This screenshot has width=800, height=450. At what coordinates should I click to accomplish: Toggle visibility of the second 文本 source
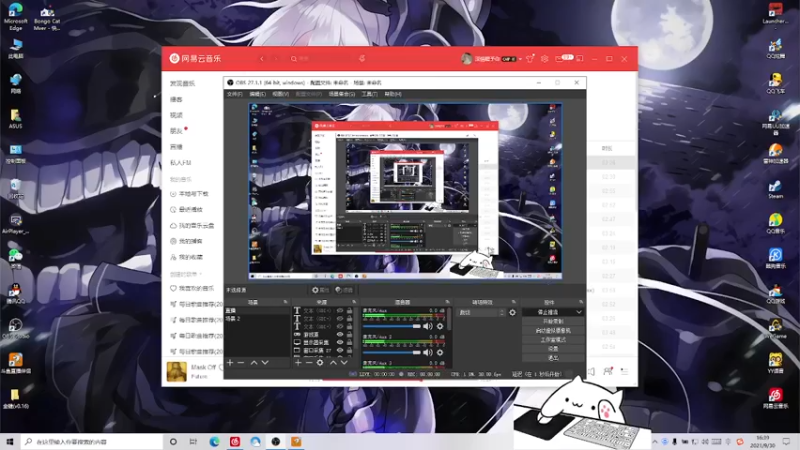[x=340, y=318]
